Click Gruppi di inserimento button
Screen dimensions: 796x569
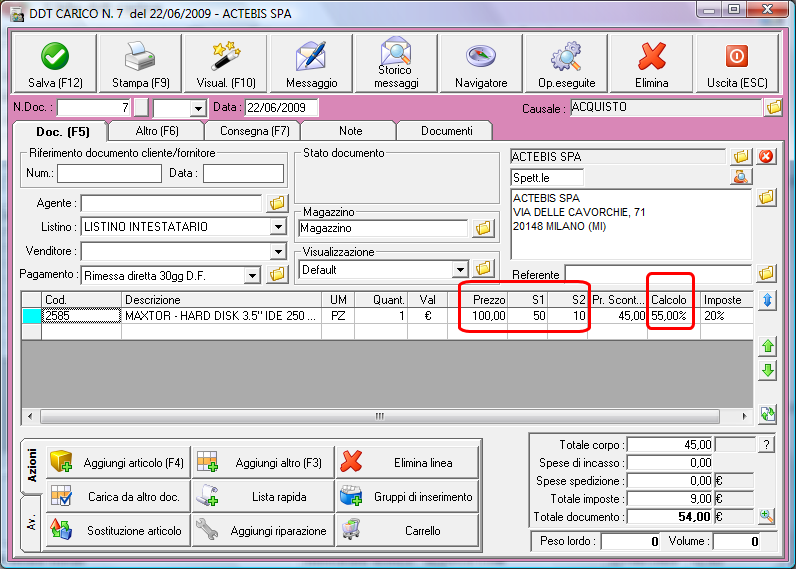[x=408, y=496]
